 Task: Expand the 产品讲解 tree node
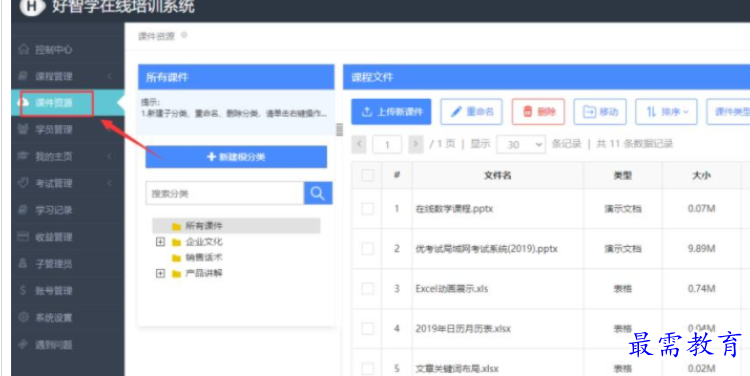[x=160, y=274]
